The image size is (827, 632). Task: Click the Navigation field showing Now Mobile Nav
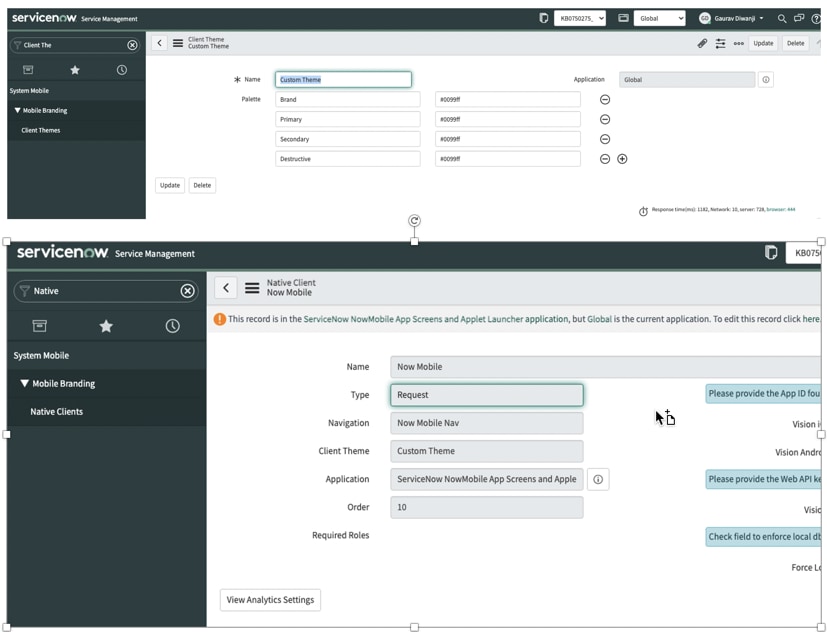pos(487,423)
